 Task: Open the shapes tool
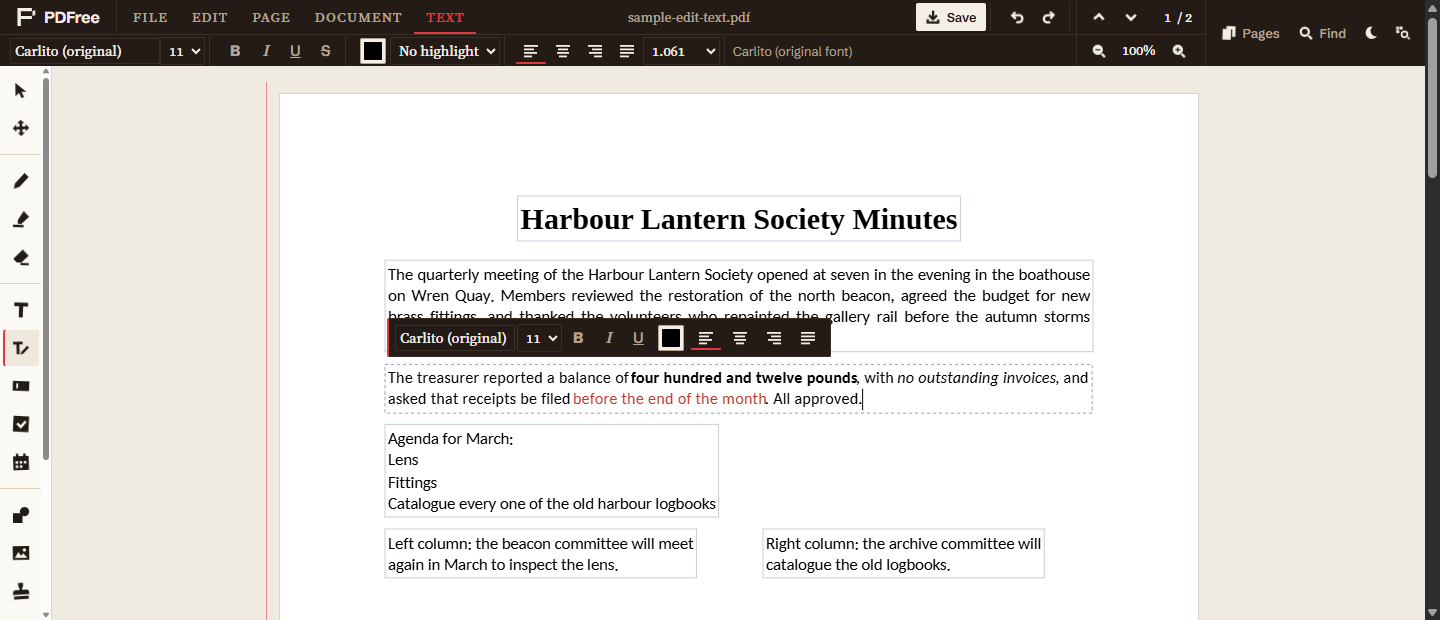pyautogui.click(x=20, y=515)
